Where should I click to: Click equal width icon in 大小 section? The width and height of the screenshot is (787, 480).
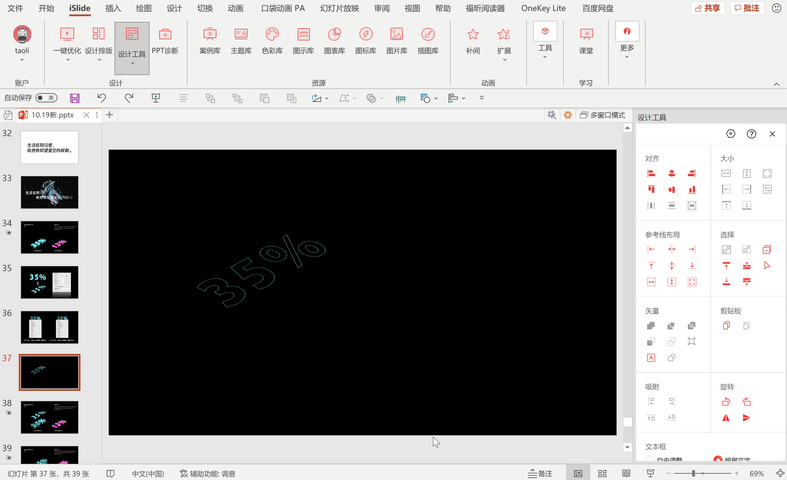726,174
